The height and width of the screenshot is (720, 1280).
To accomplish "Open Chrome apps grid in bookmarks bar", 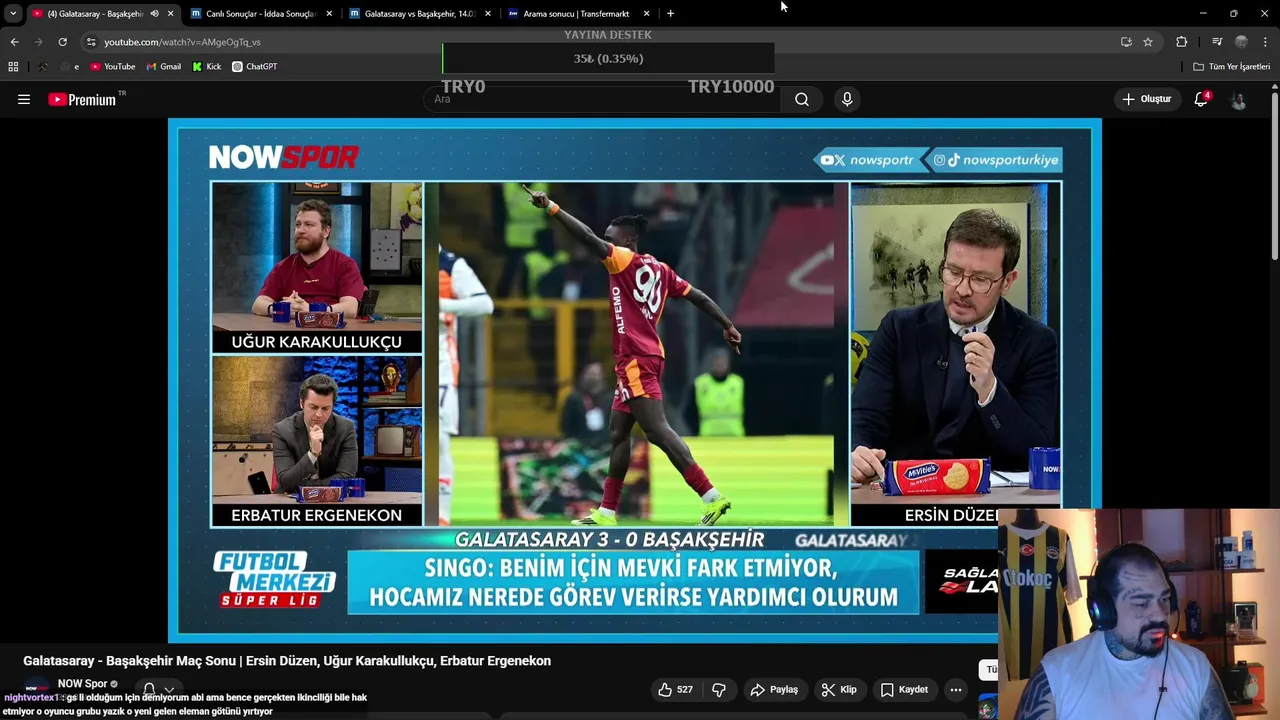I will pyautogui.click(x=13, y=66).
